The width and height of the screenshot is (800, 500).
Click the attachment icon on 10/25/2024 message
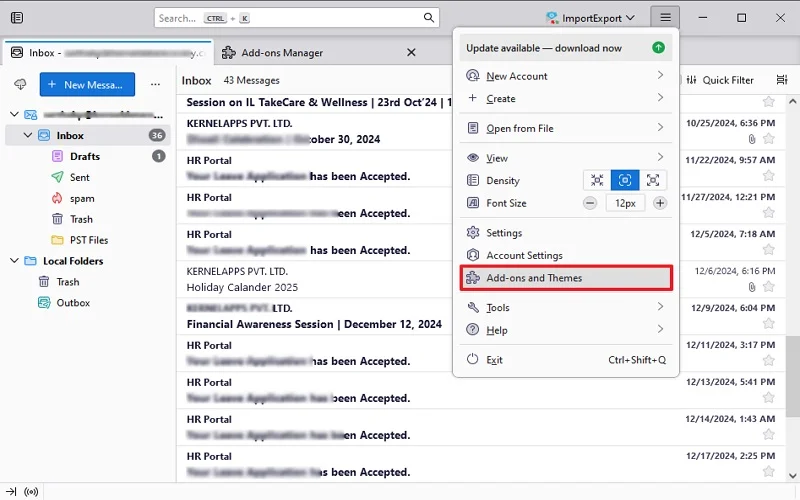point(752,139)
